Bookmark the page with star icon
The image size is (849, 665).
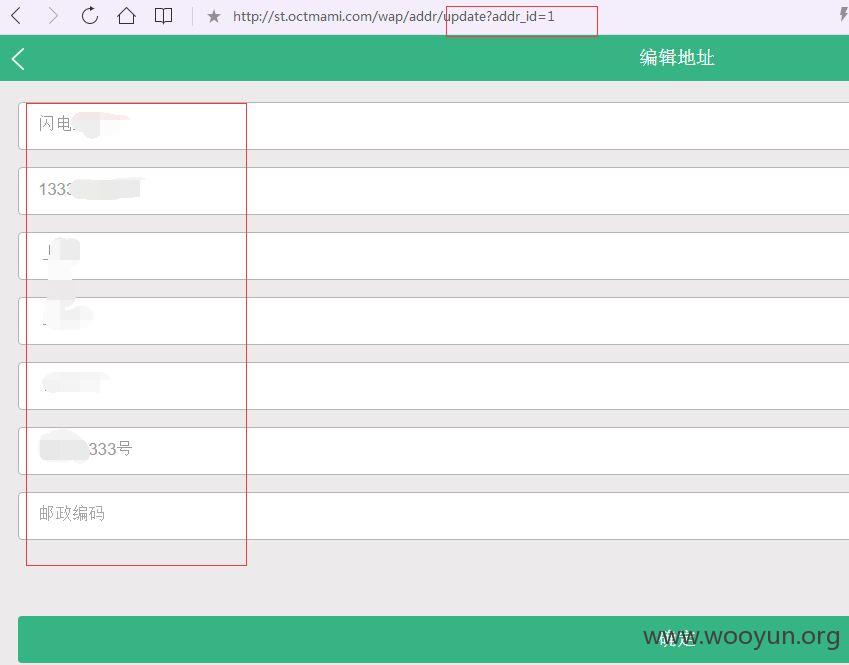pyautogui.click(x=213, y=16)
